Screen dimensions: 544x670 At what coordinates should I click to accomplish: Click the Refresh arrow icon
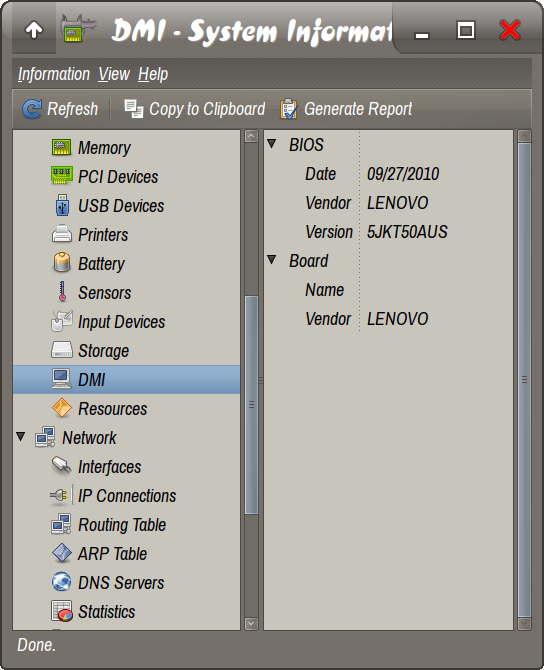coord(32,109)
